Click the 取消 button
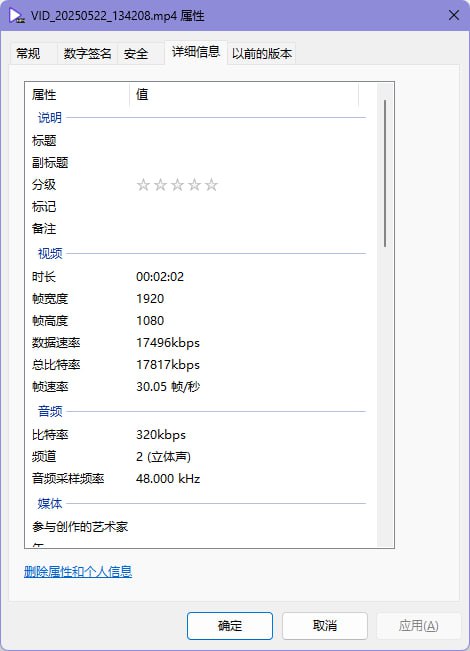Screen dimensions: 470x651 pos(325,625)
